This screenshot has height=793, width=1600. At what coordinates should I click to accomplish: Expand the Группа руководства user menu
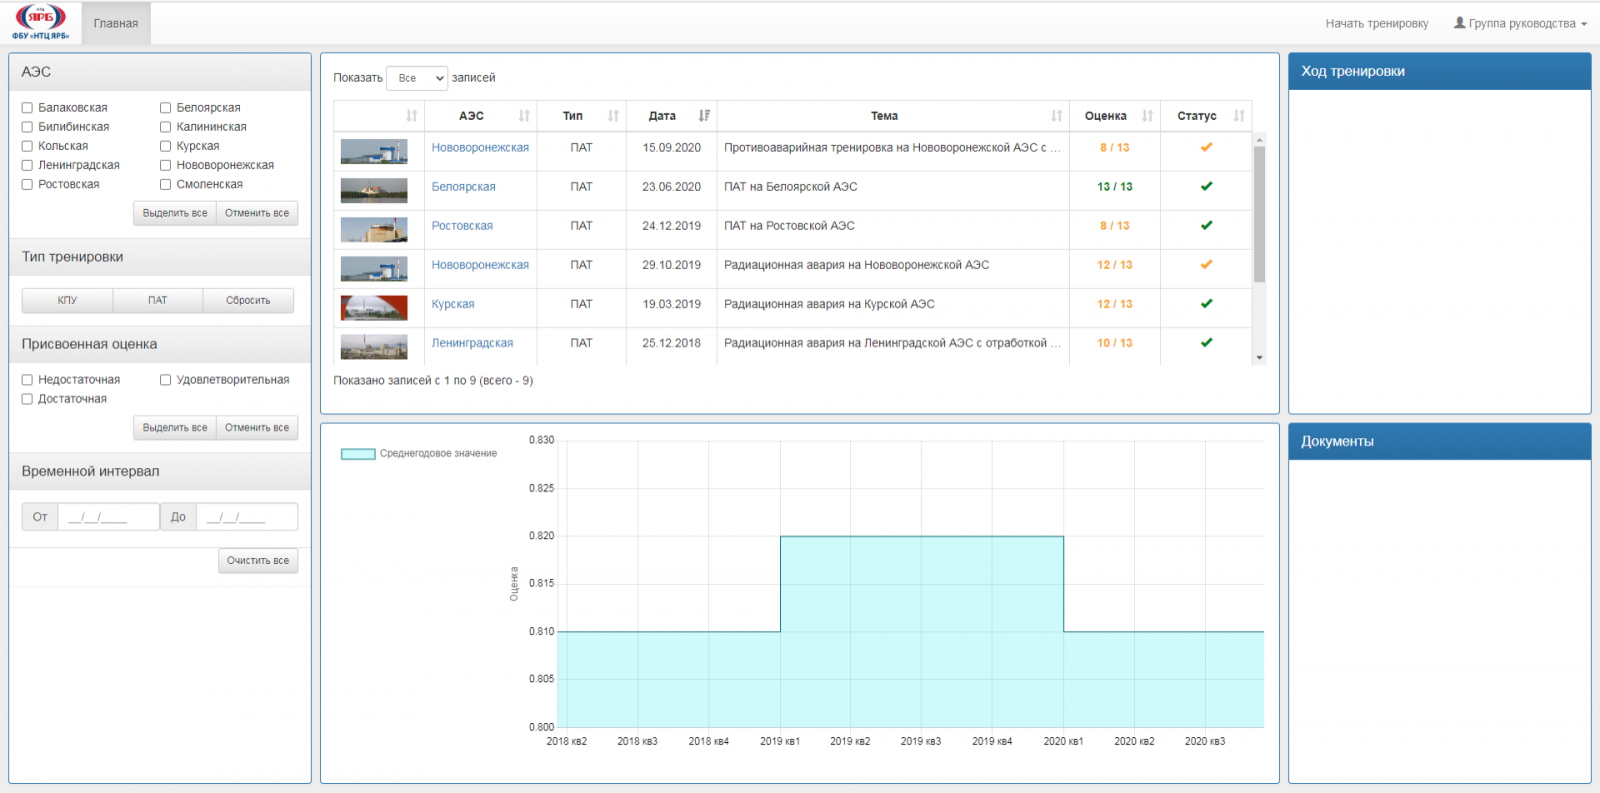click(1520, 24)
